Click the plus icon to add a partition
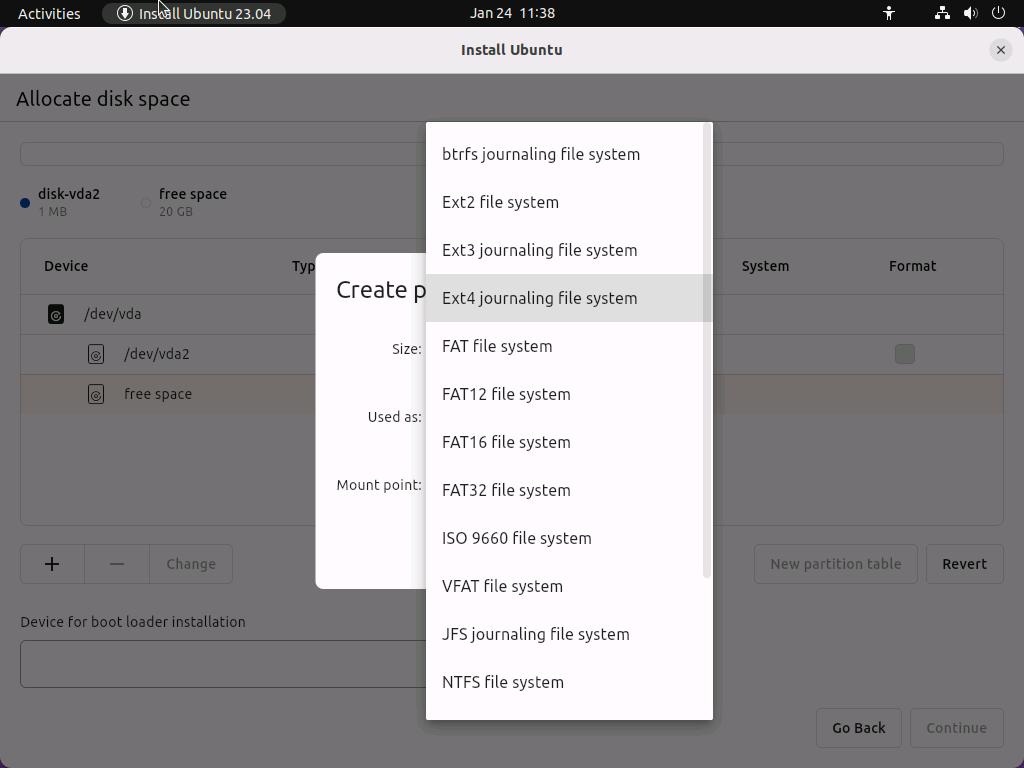Viewport: 1024px width, 768px height. point(51,563)
